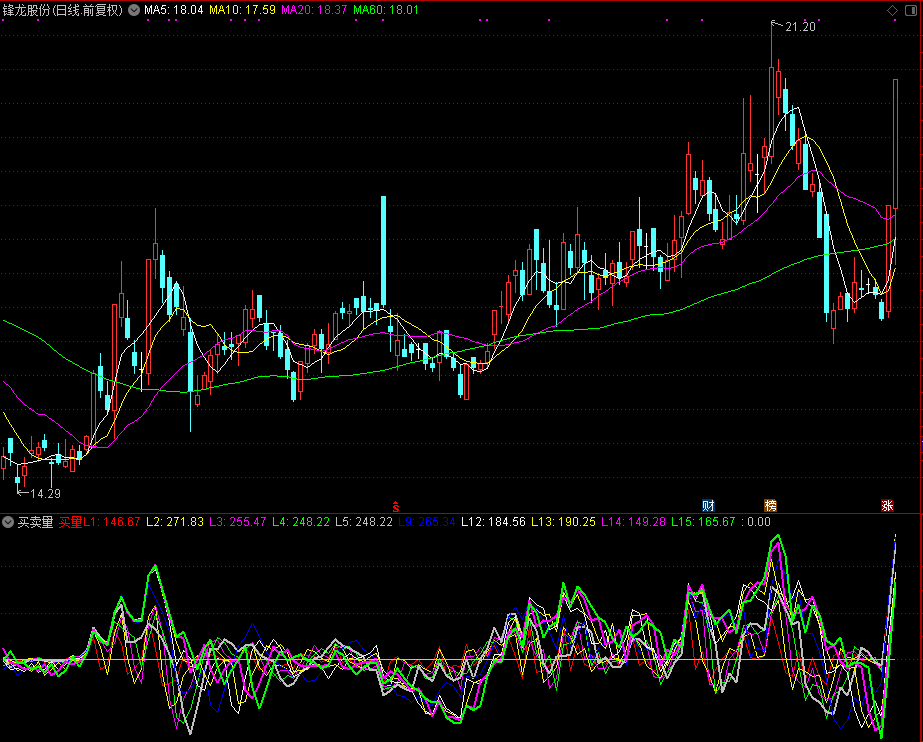The height and width of the screenshot is (742, 923).
Task: Open the 涨 limit-up marker icon
Action: pyautogui.click(x=887, y=505)
